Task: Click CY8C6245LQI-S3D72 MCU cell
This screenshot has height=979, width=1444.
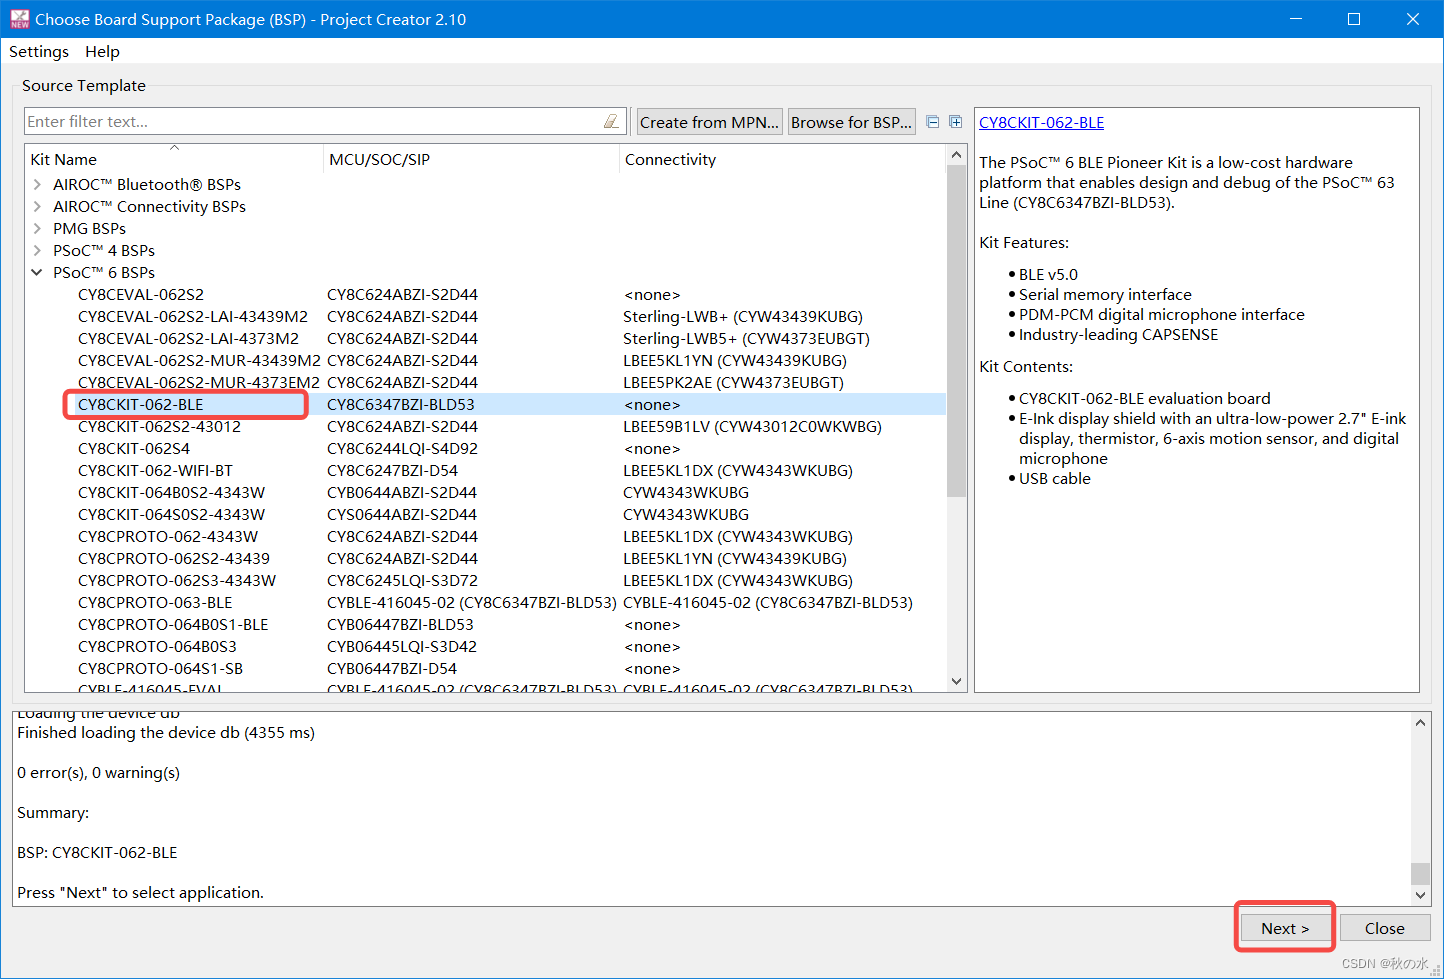Action: (402, 580)
